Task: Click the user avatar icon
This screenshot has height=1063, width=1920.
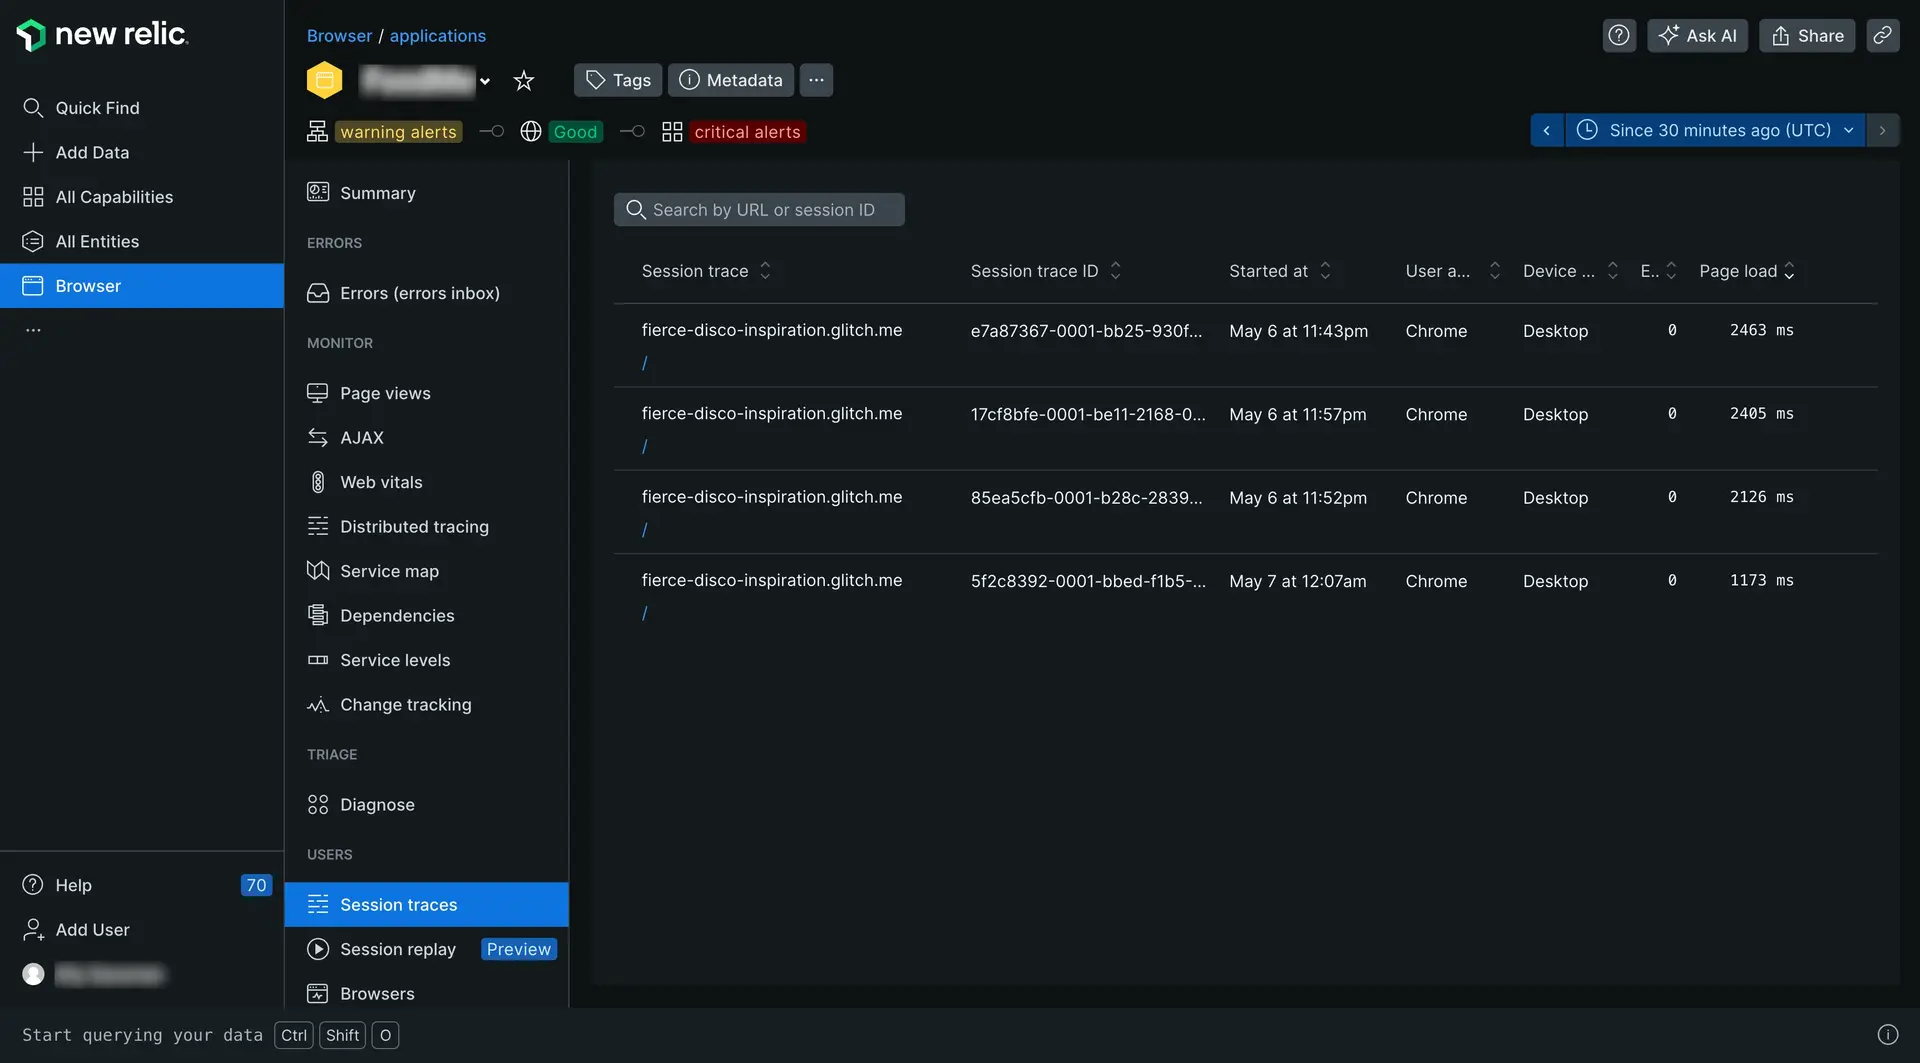Action: (33, 974)
